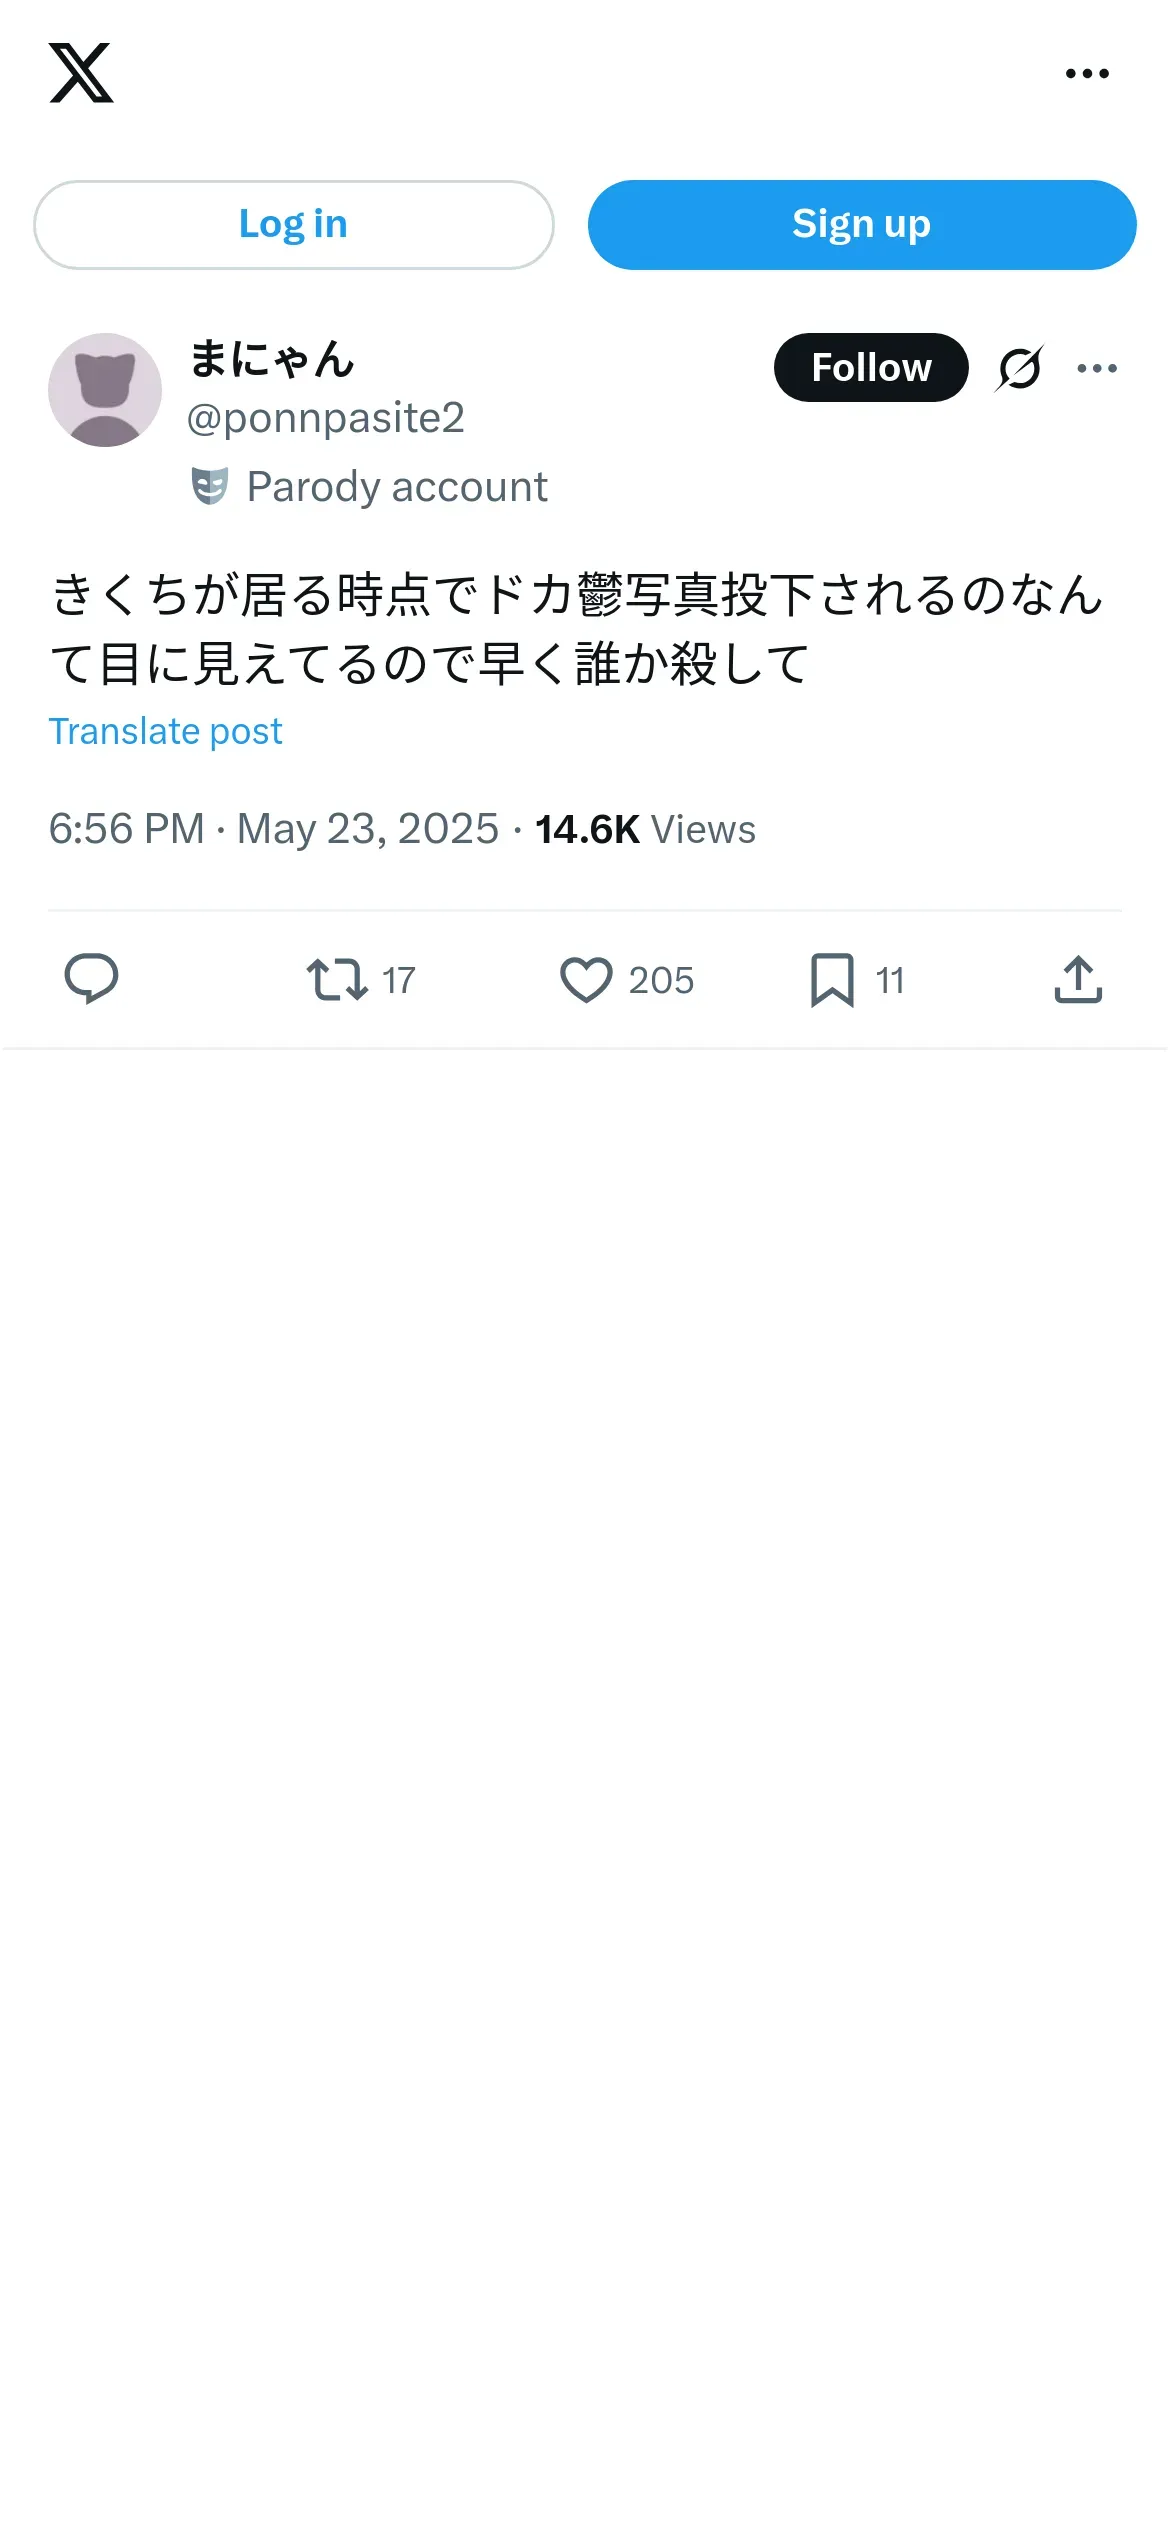
Task: Bookmark this post
Action: (832, 979)
